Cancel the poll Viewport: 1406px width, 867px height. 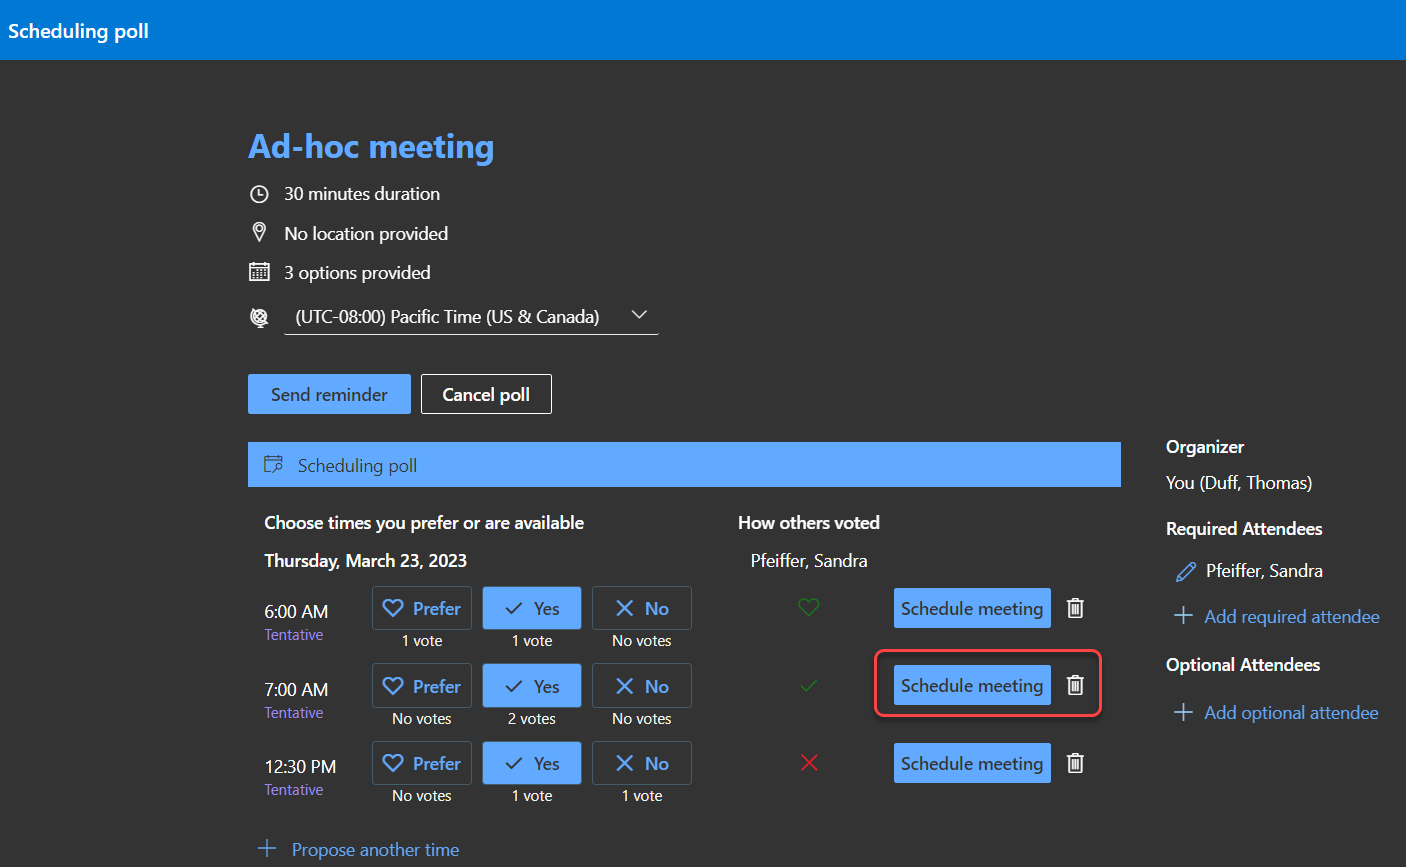click(486, 394)
